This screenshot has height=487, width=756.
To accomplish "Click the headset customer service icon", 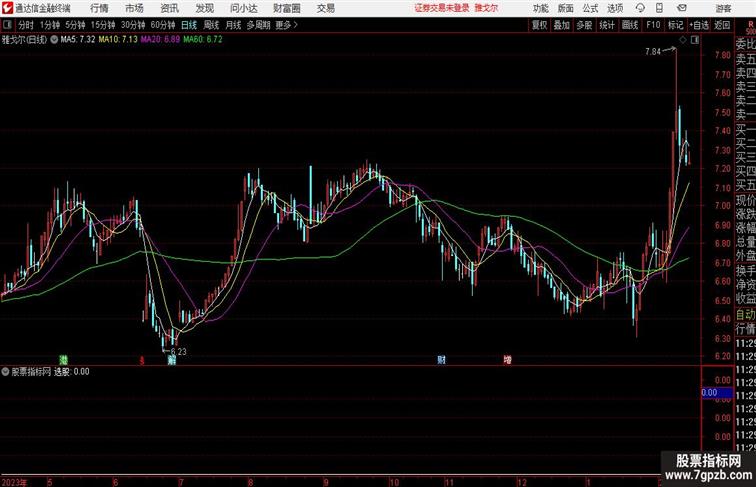I will coord(640,8).
